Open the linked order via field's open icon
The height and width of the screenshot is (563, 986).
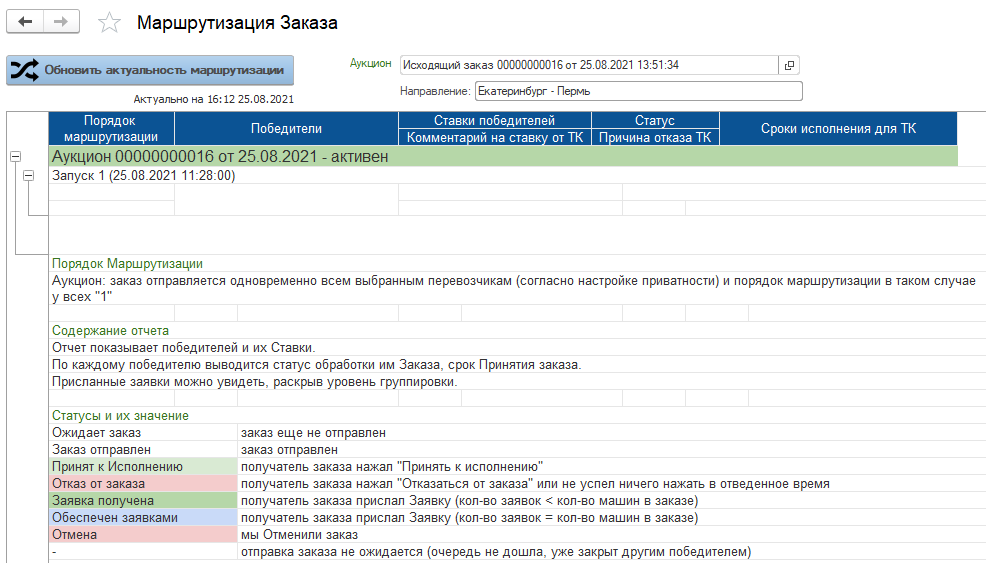coord(789,65)
